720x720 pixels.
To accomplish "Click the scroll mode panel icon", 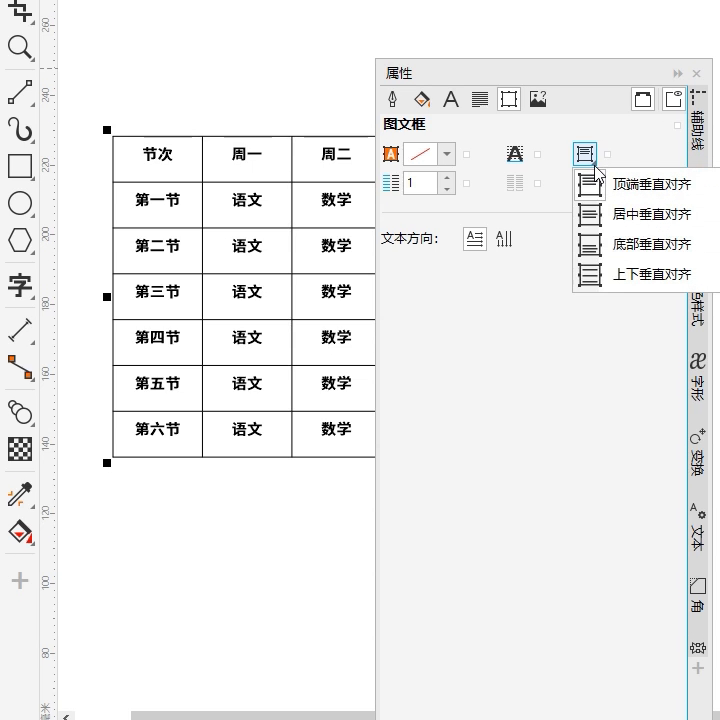I will [x=642, y=99].
